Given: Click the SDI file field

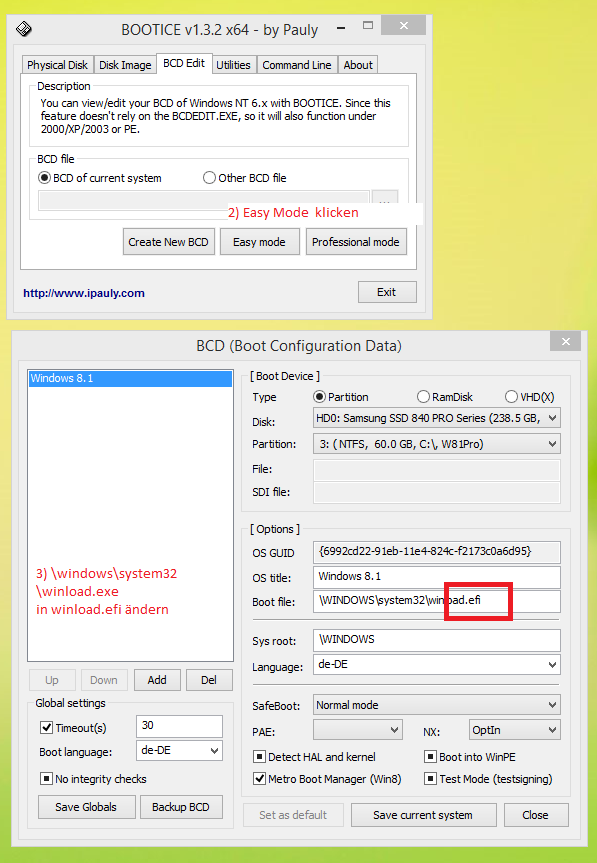Looking at the screenshot, I should coord(437,493).
